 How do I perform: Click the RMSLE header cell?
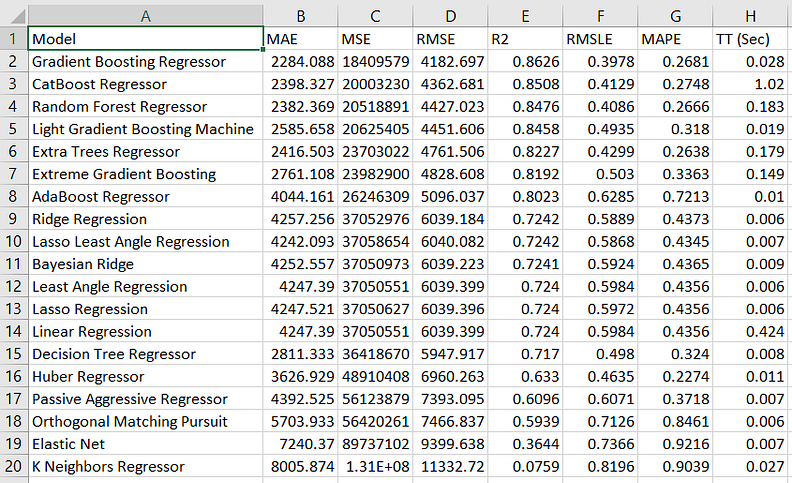tap(601, 39)
